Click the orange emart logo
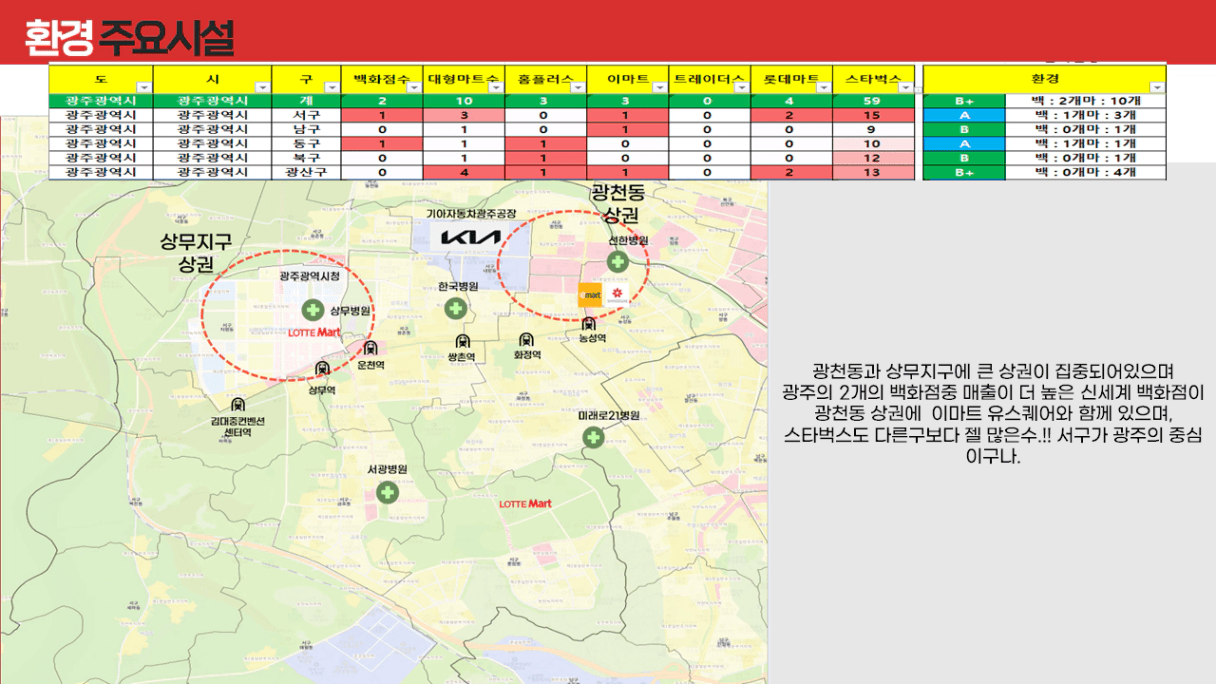This screenshot has width=1216, height=684. point(590,295)
